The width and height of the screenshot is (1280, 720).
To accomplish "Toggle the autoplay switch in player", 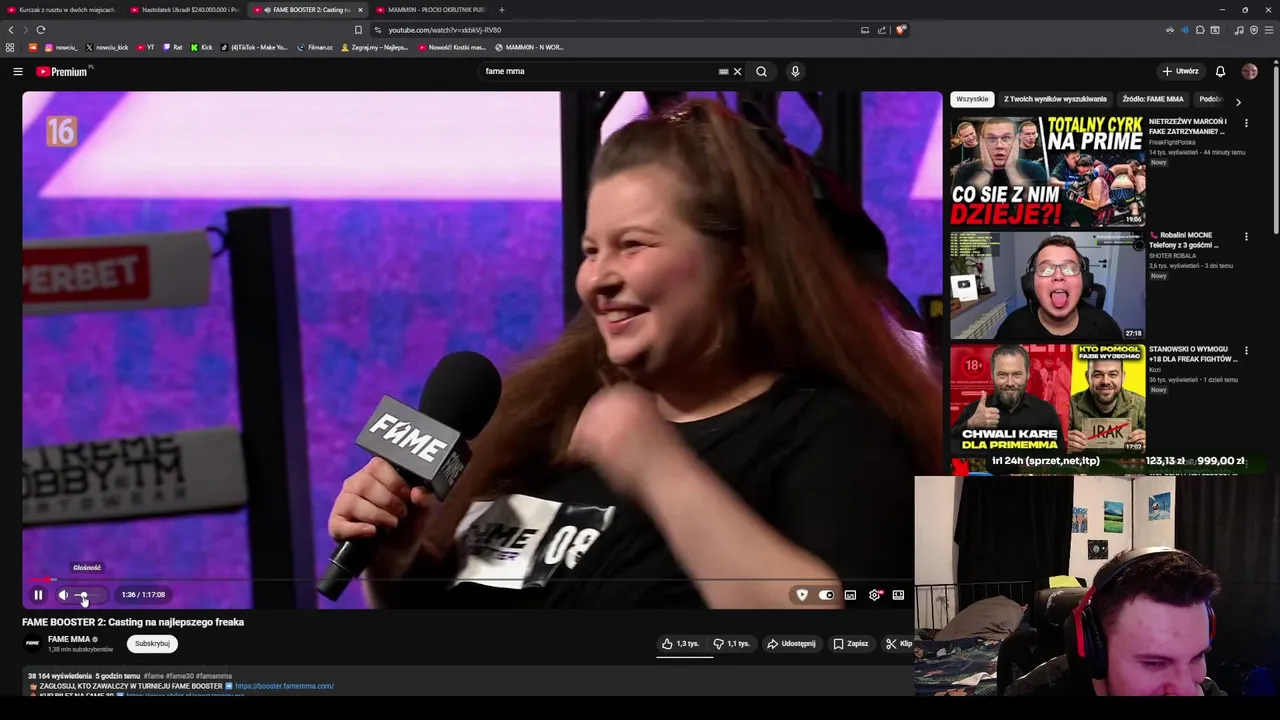I will (x=826, y=595).
